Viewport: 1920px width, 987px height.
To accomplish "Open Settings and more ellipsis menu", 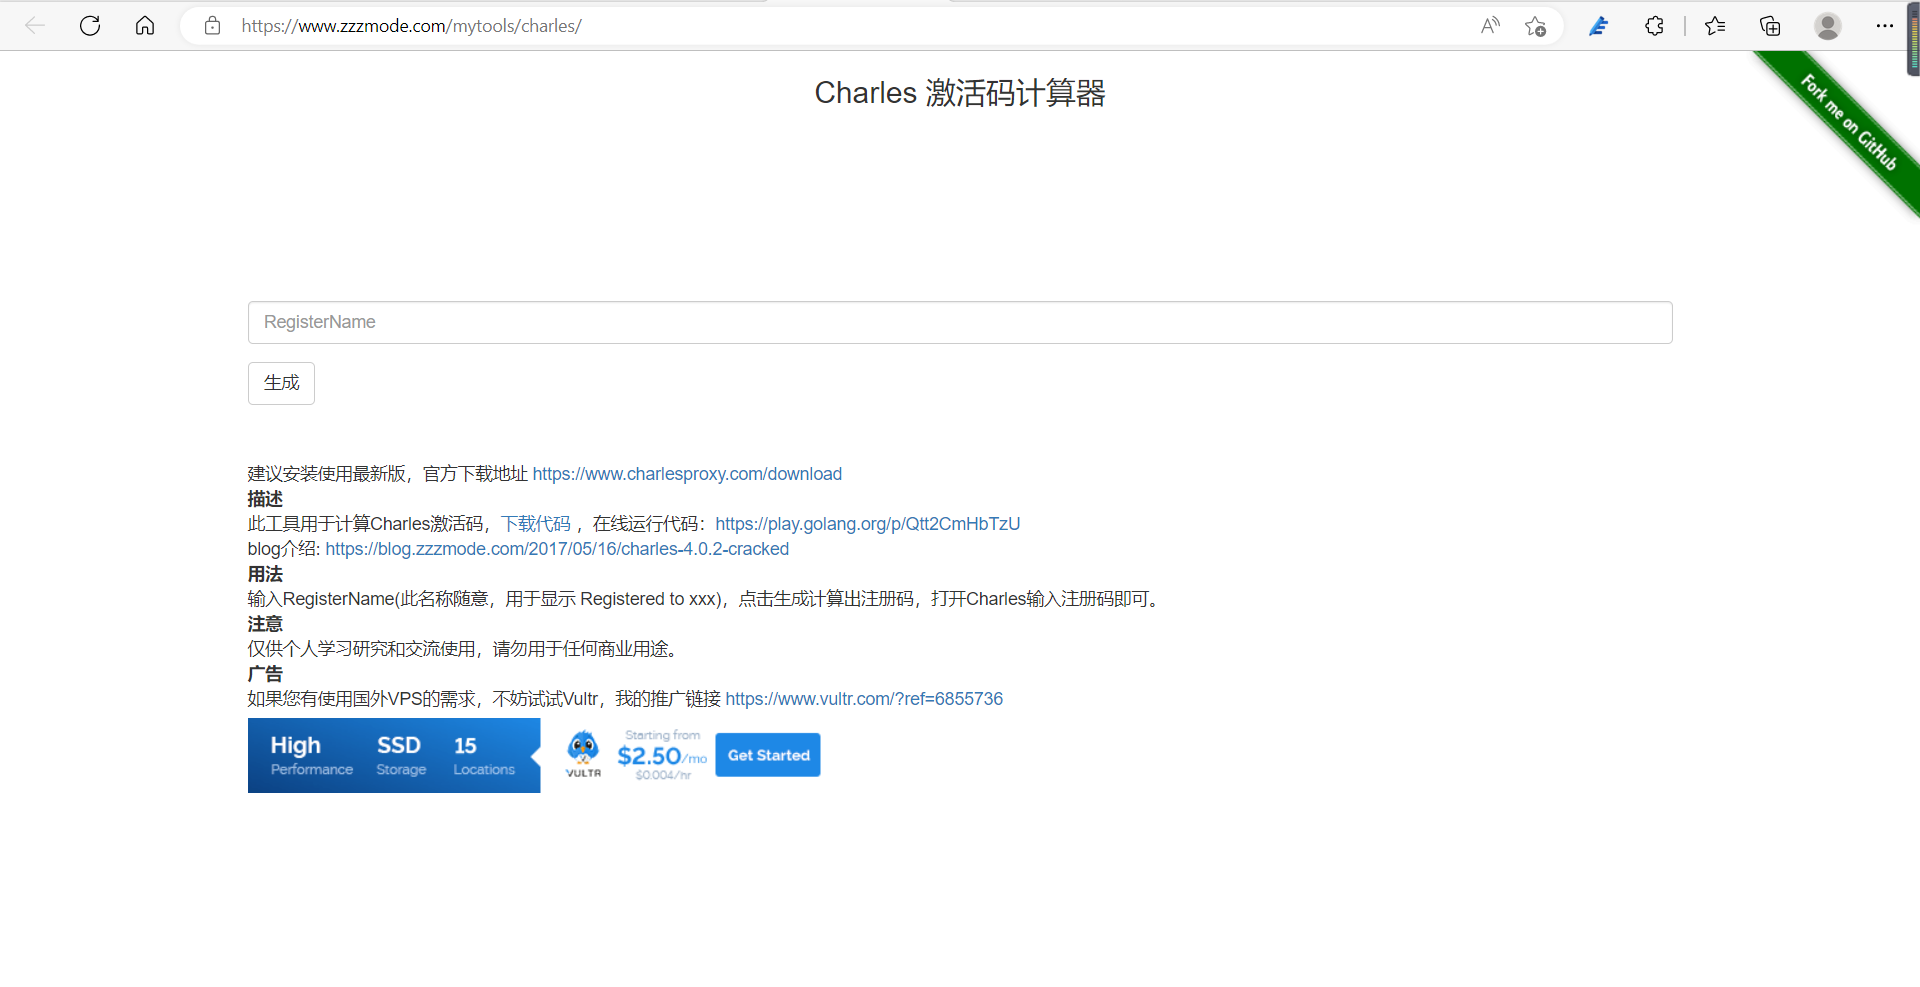I will coord(1885,26).
